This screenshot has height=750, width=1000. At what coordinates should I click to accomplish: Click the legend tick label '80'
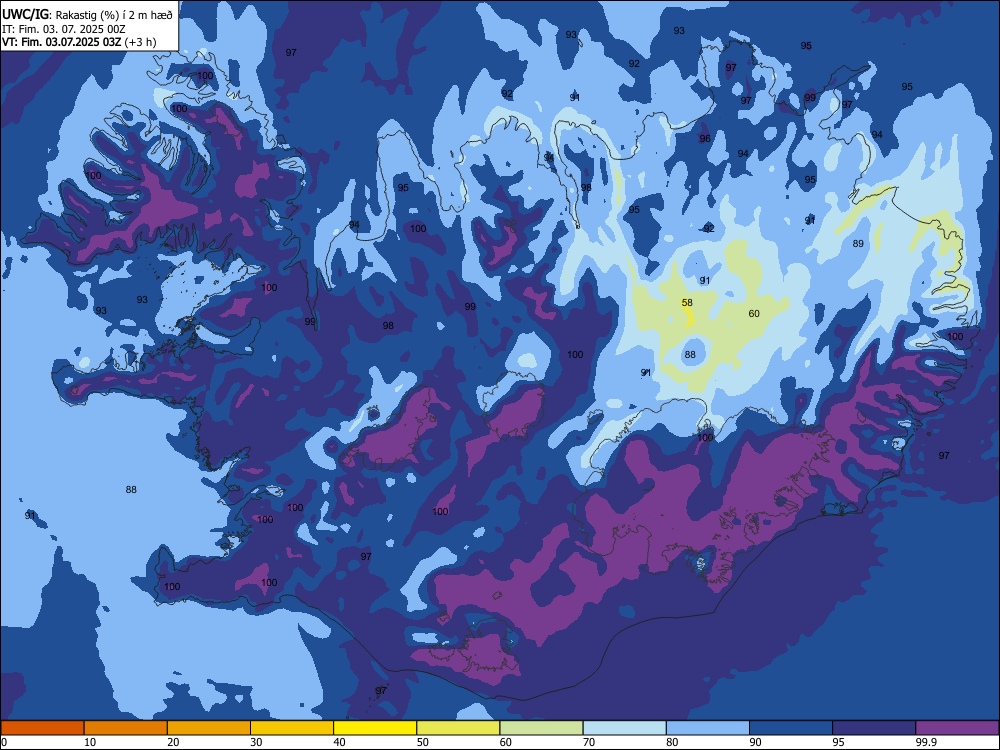tap(672, 742)
